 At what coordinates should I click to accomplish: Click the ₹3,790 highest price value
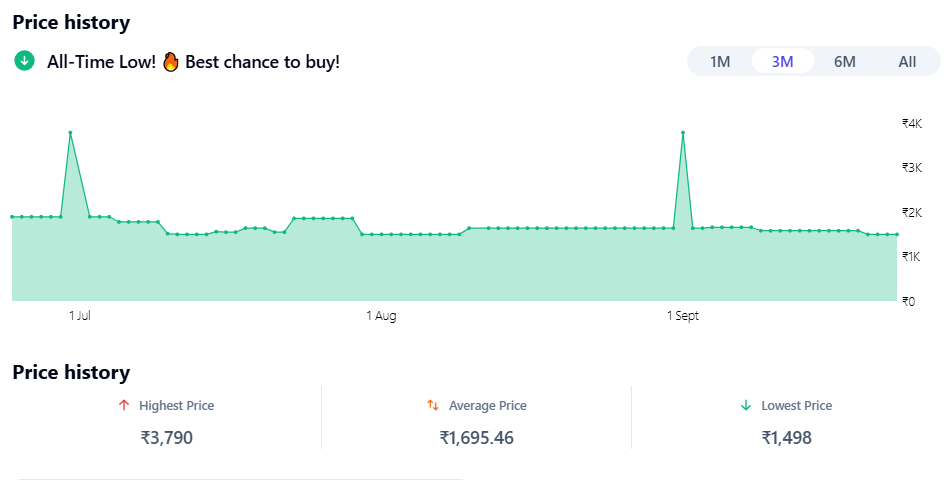click(166, 438)
